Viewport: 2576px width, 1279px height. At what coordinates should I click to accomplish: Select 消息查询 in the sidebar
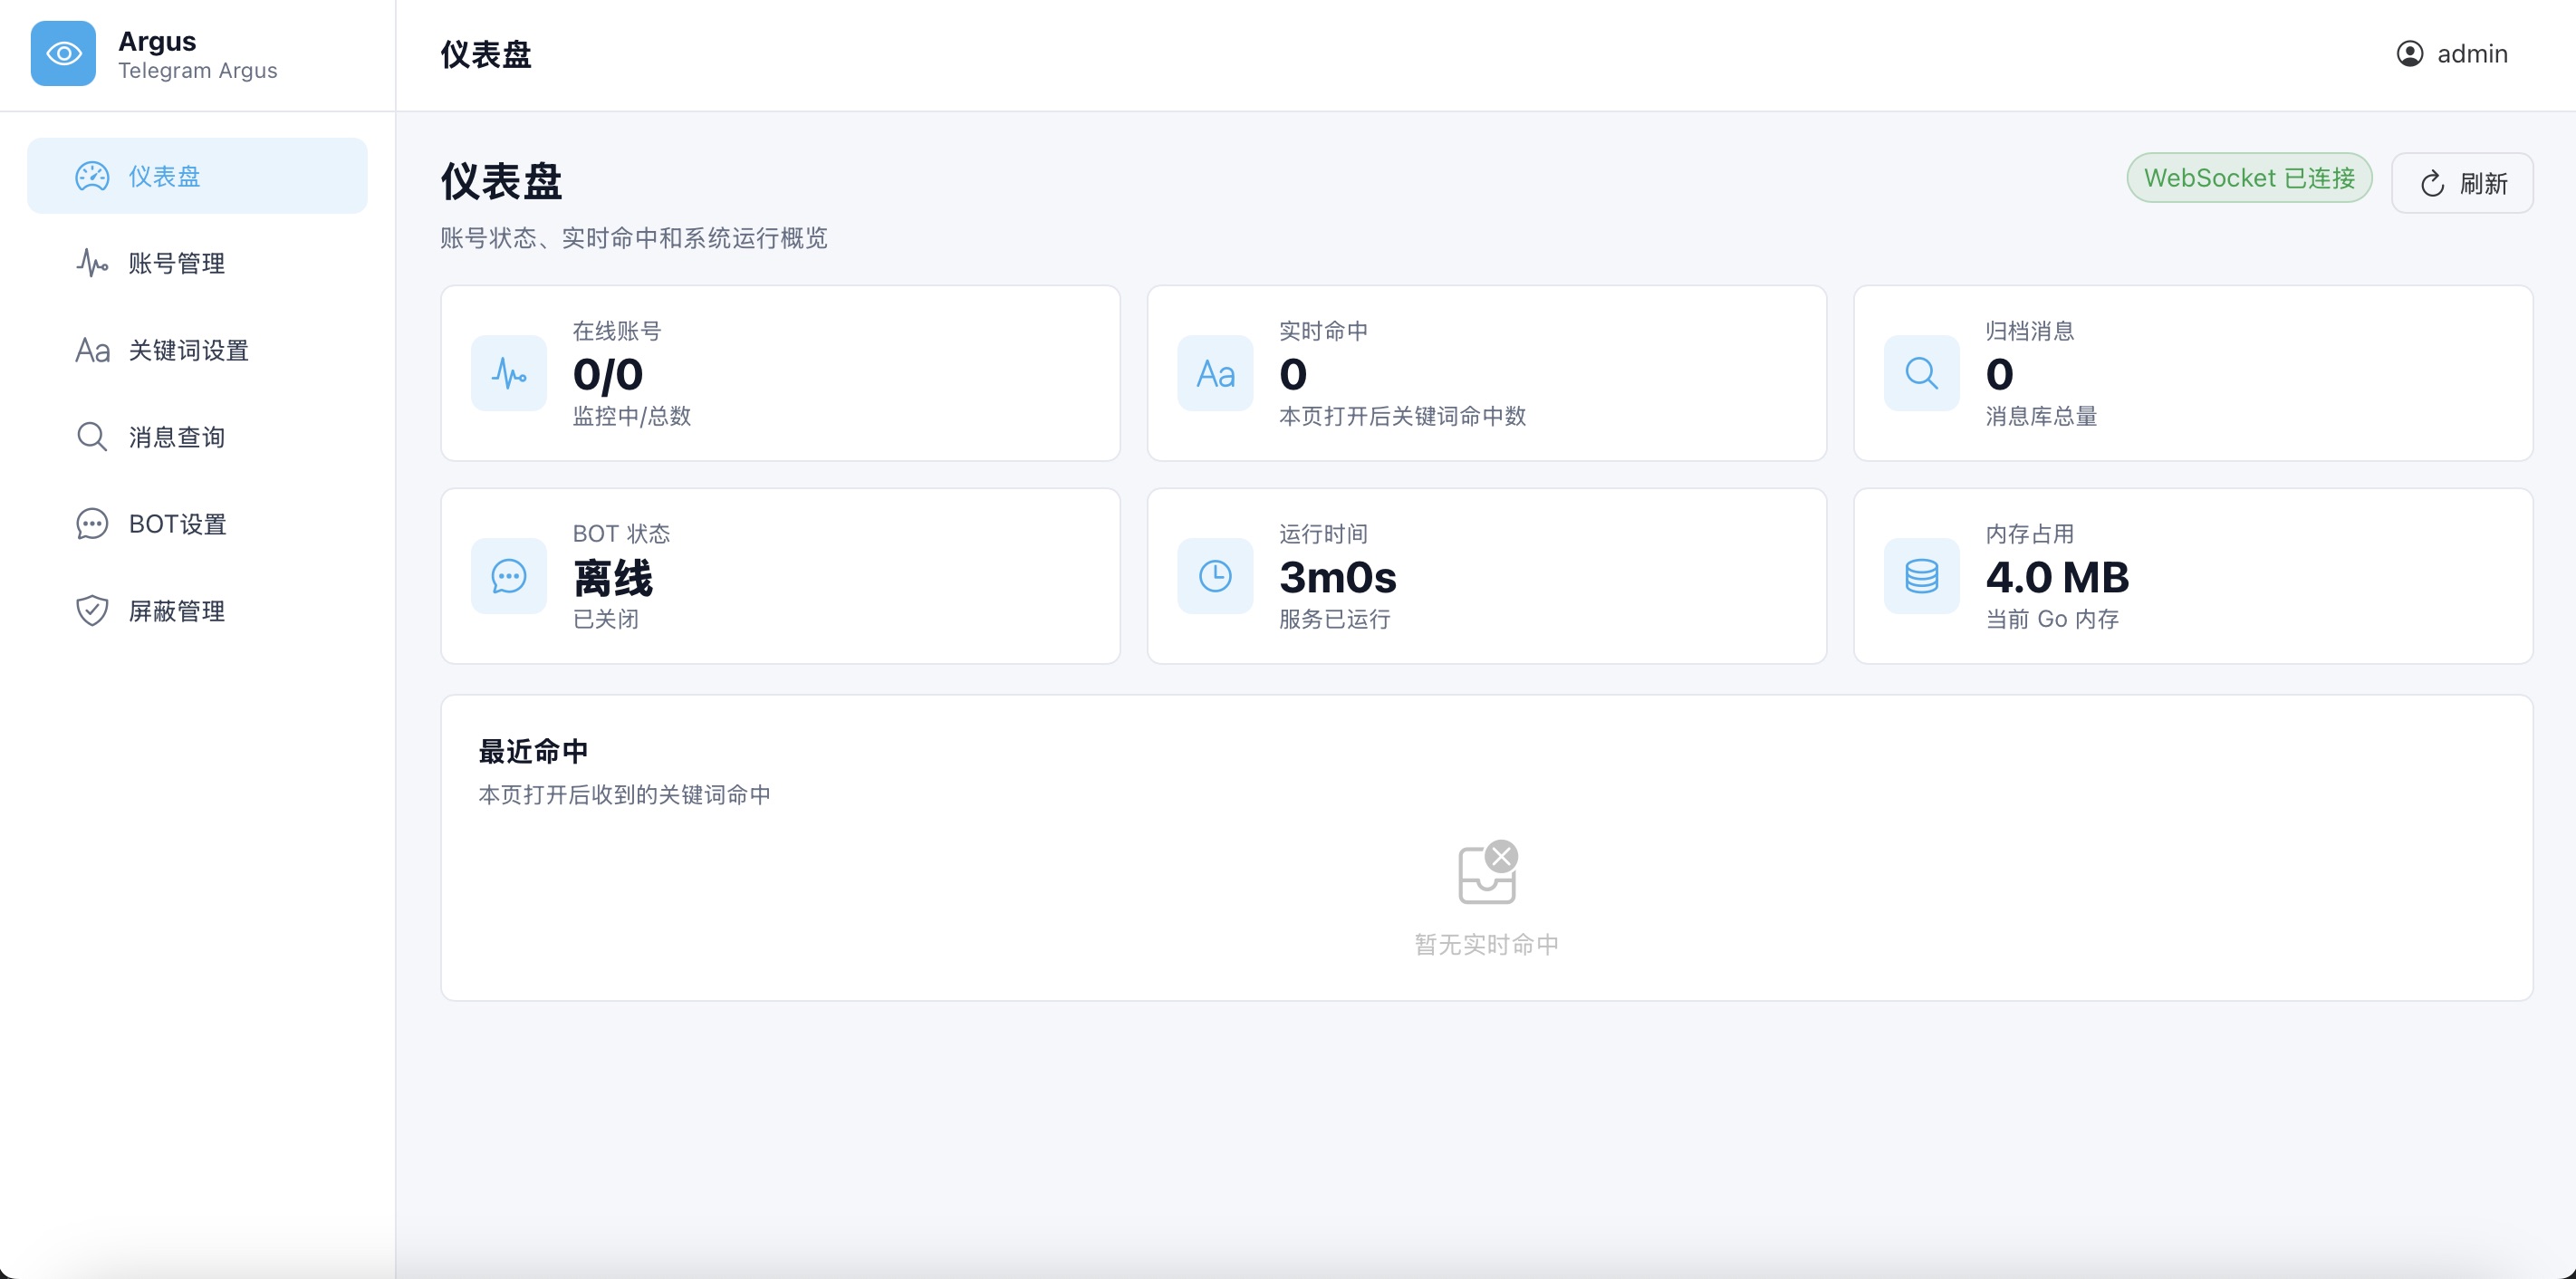pos(197,437)
